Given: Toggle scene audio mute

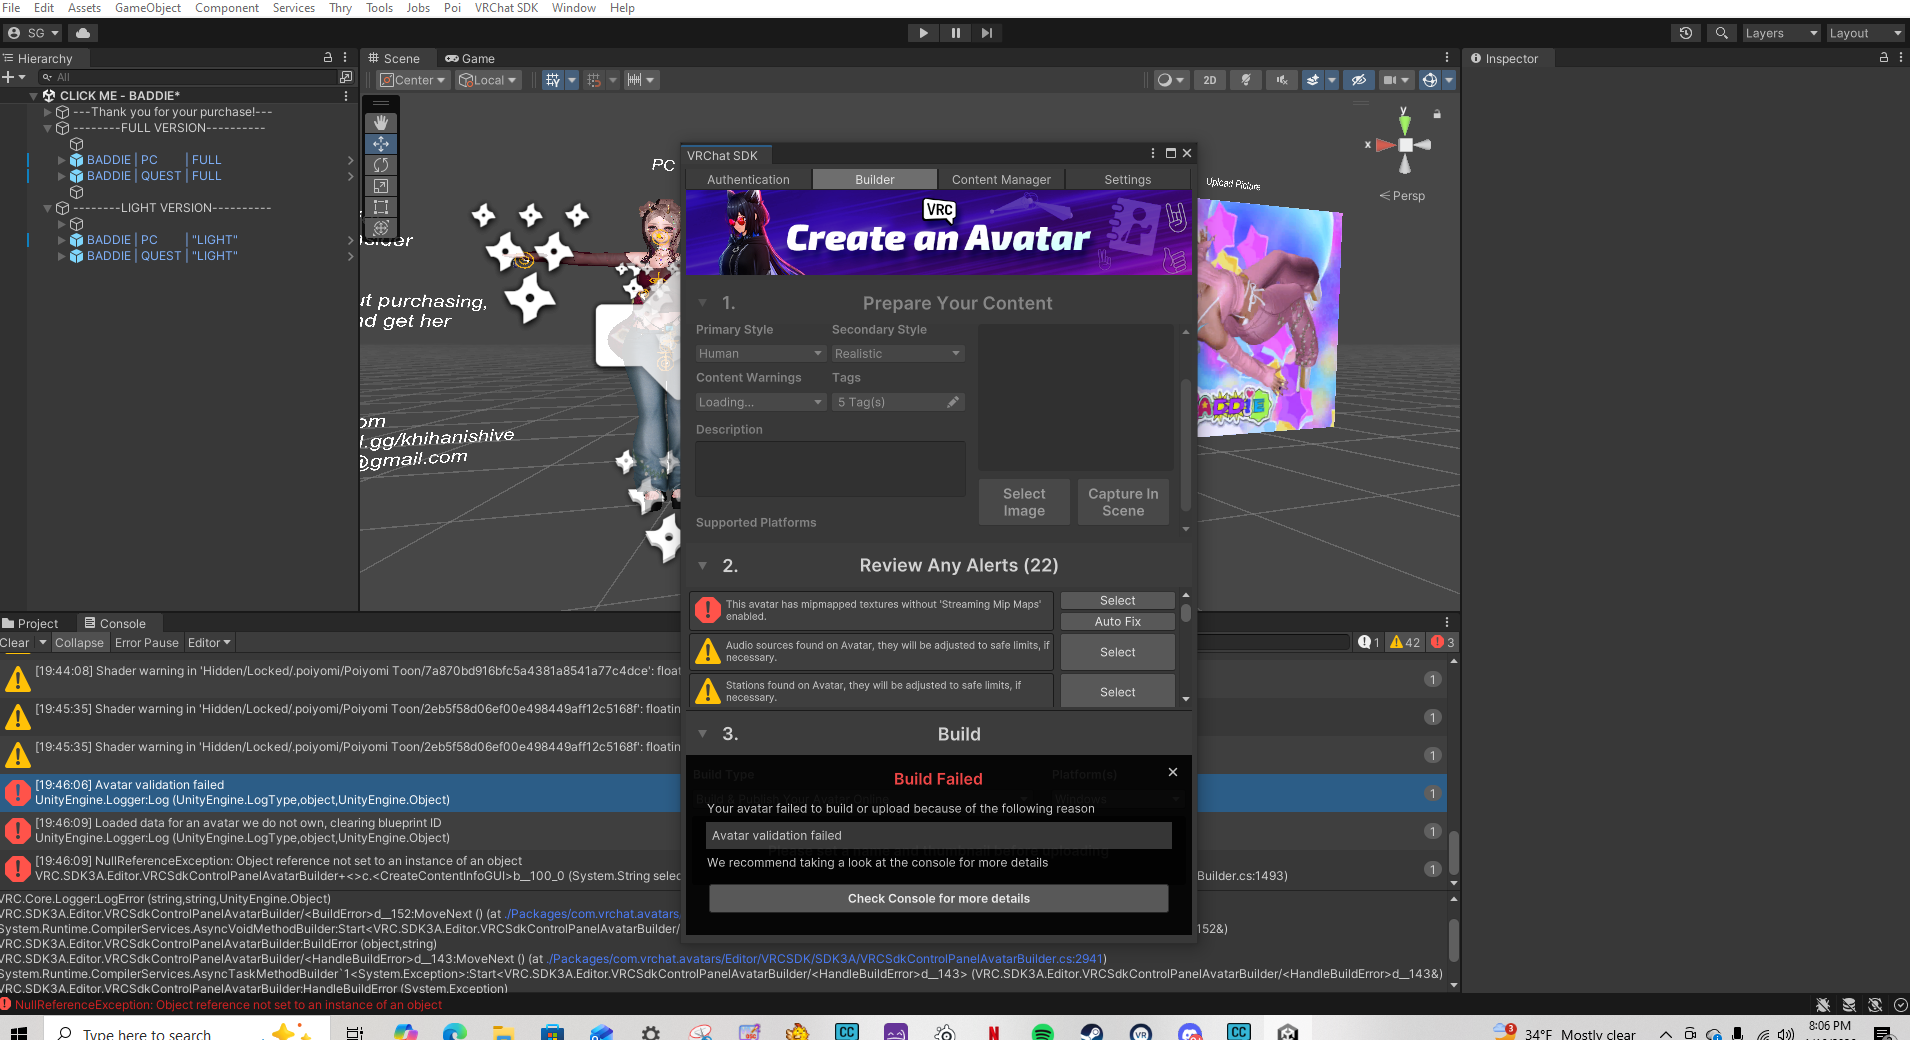Looking at the screenshot, I should pyautogui.click(x=1282, y=80).
